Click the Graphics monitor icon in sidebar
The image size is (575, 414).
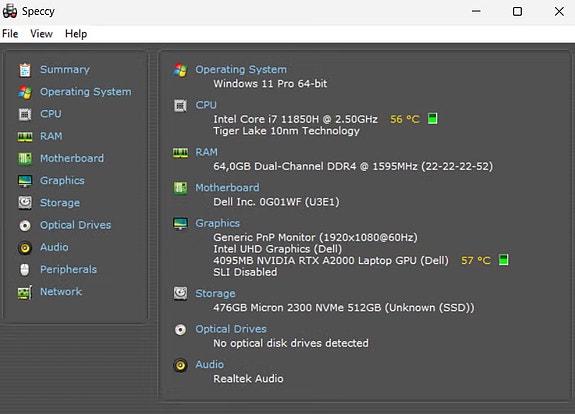click(25, 181)
